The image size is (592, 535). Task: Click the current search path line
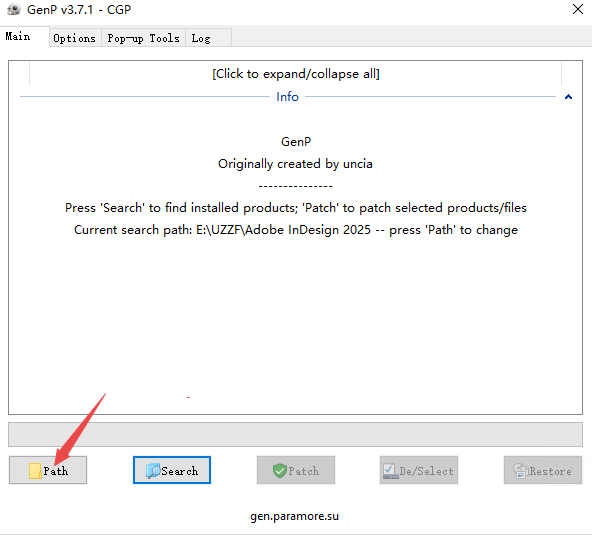(296, 230)
